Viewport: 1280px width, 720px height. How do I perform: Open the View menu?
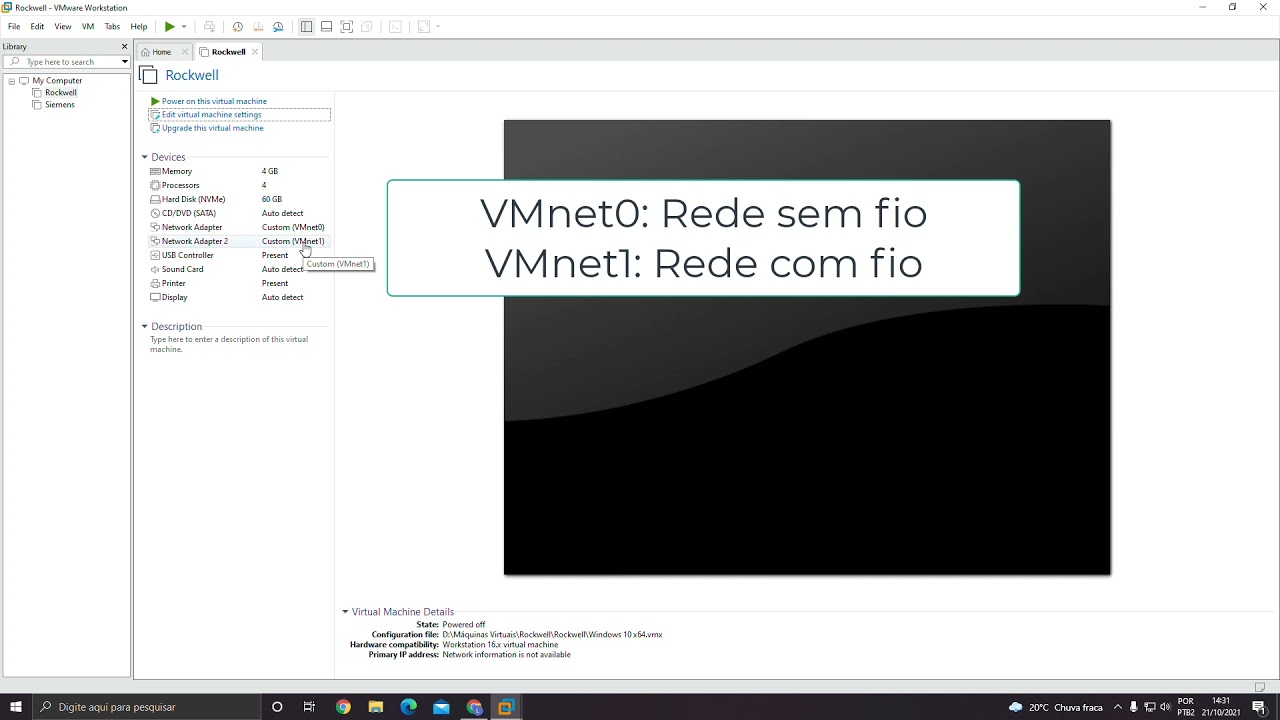(63, 27)
